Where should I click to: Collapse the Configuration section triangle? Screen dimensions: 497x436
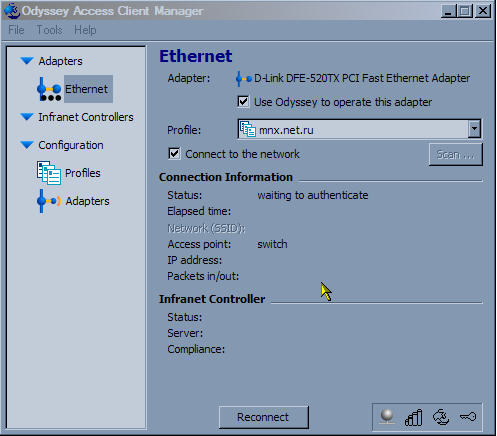27,145
